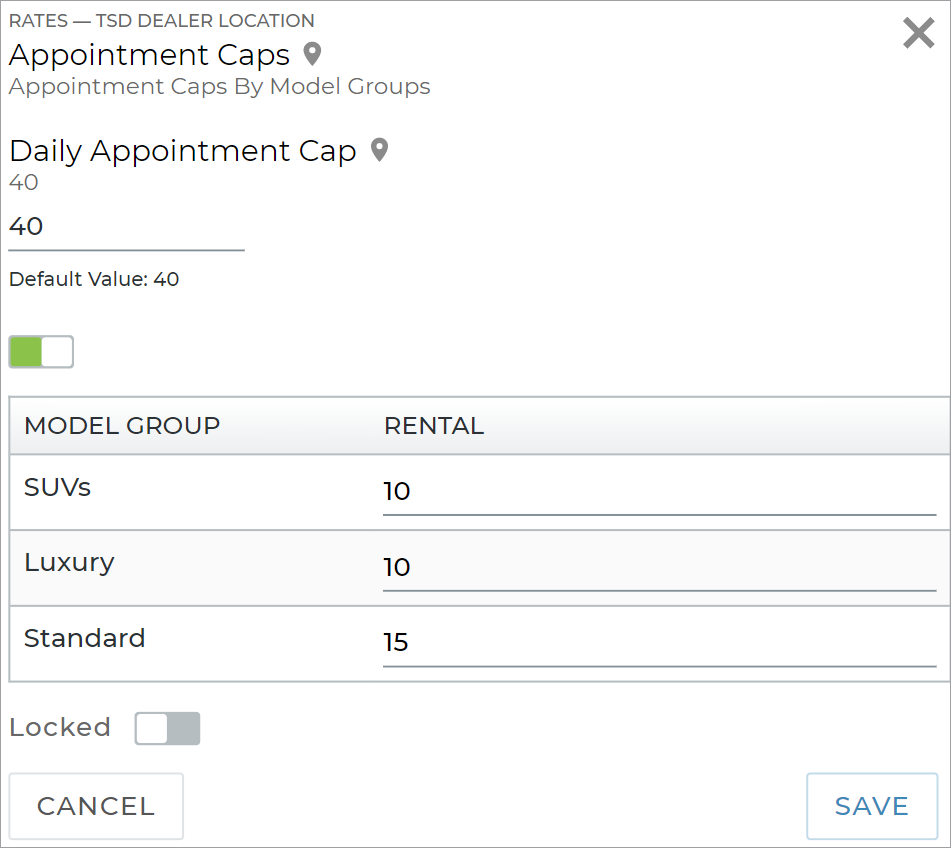Click the RENTAL column header
This screenshot has height=848, width=951.
click(x=434, y=426)
